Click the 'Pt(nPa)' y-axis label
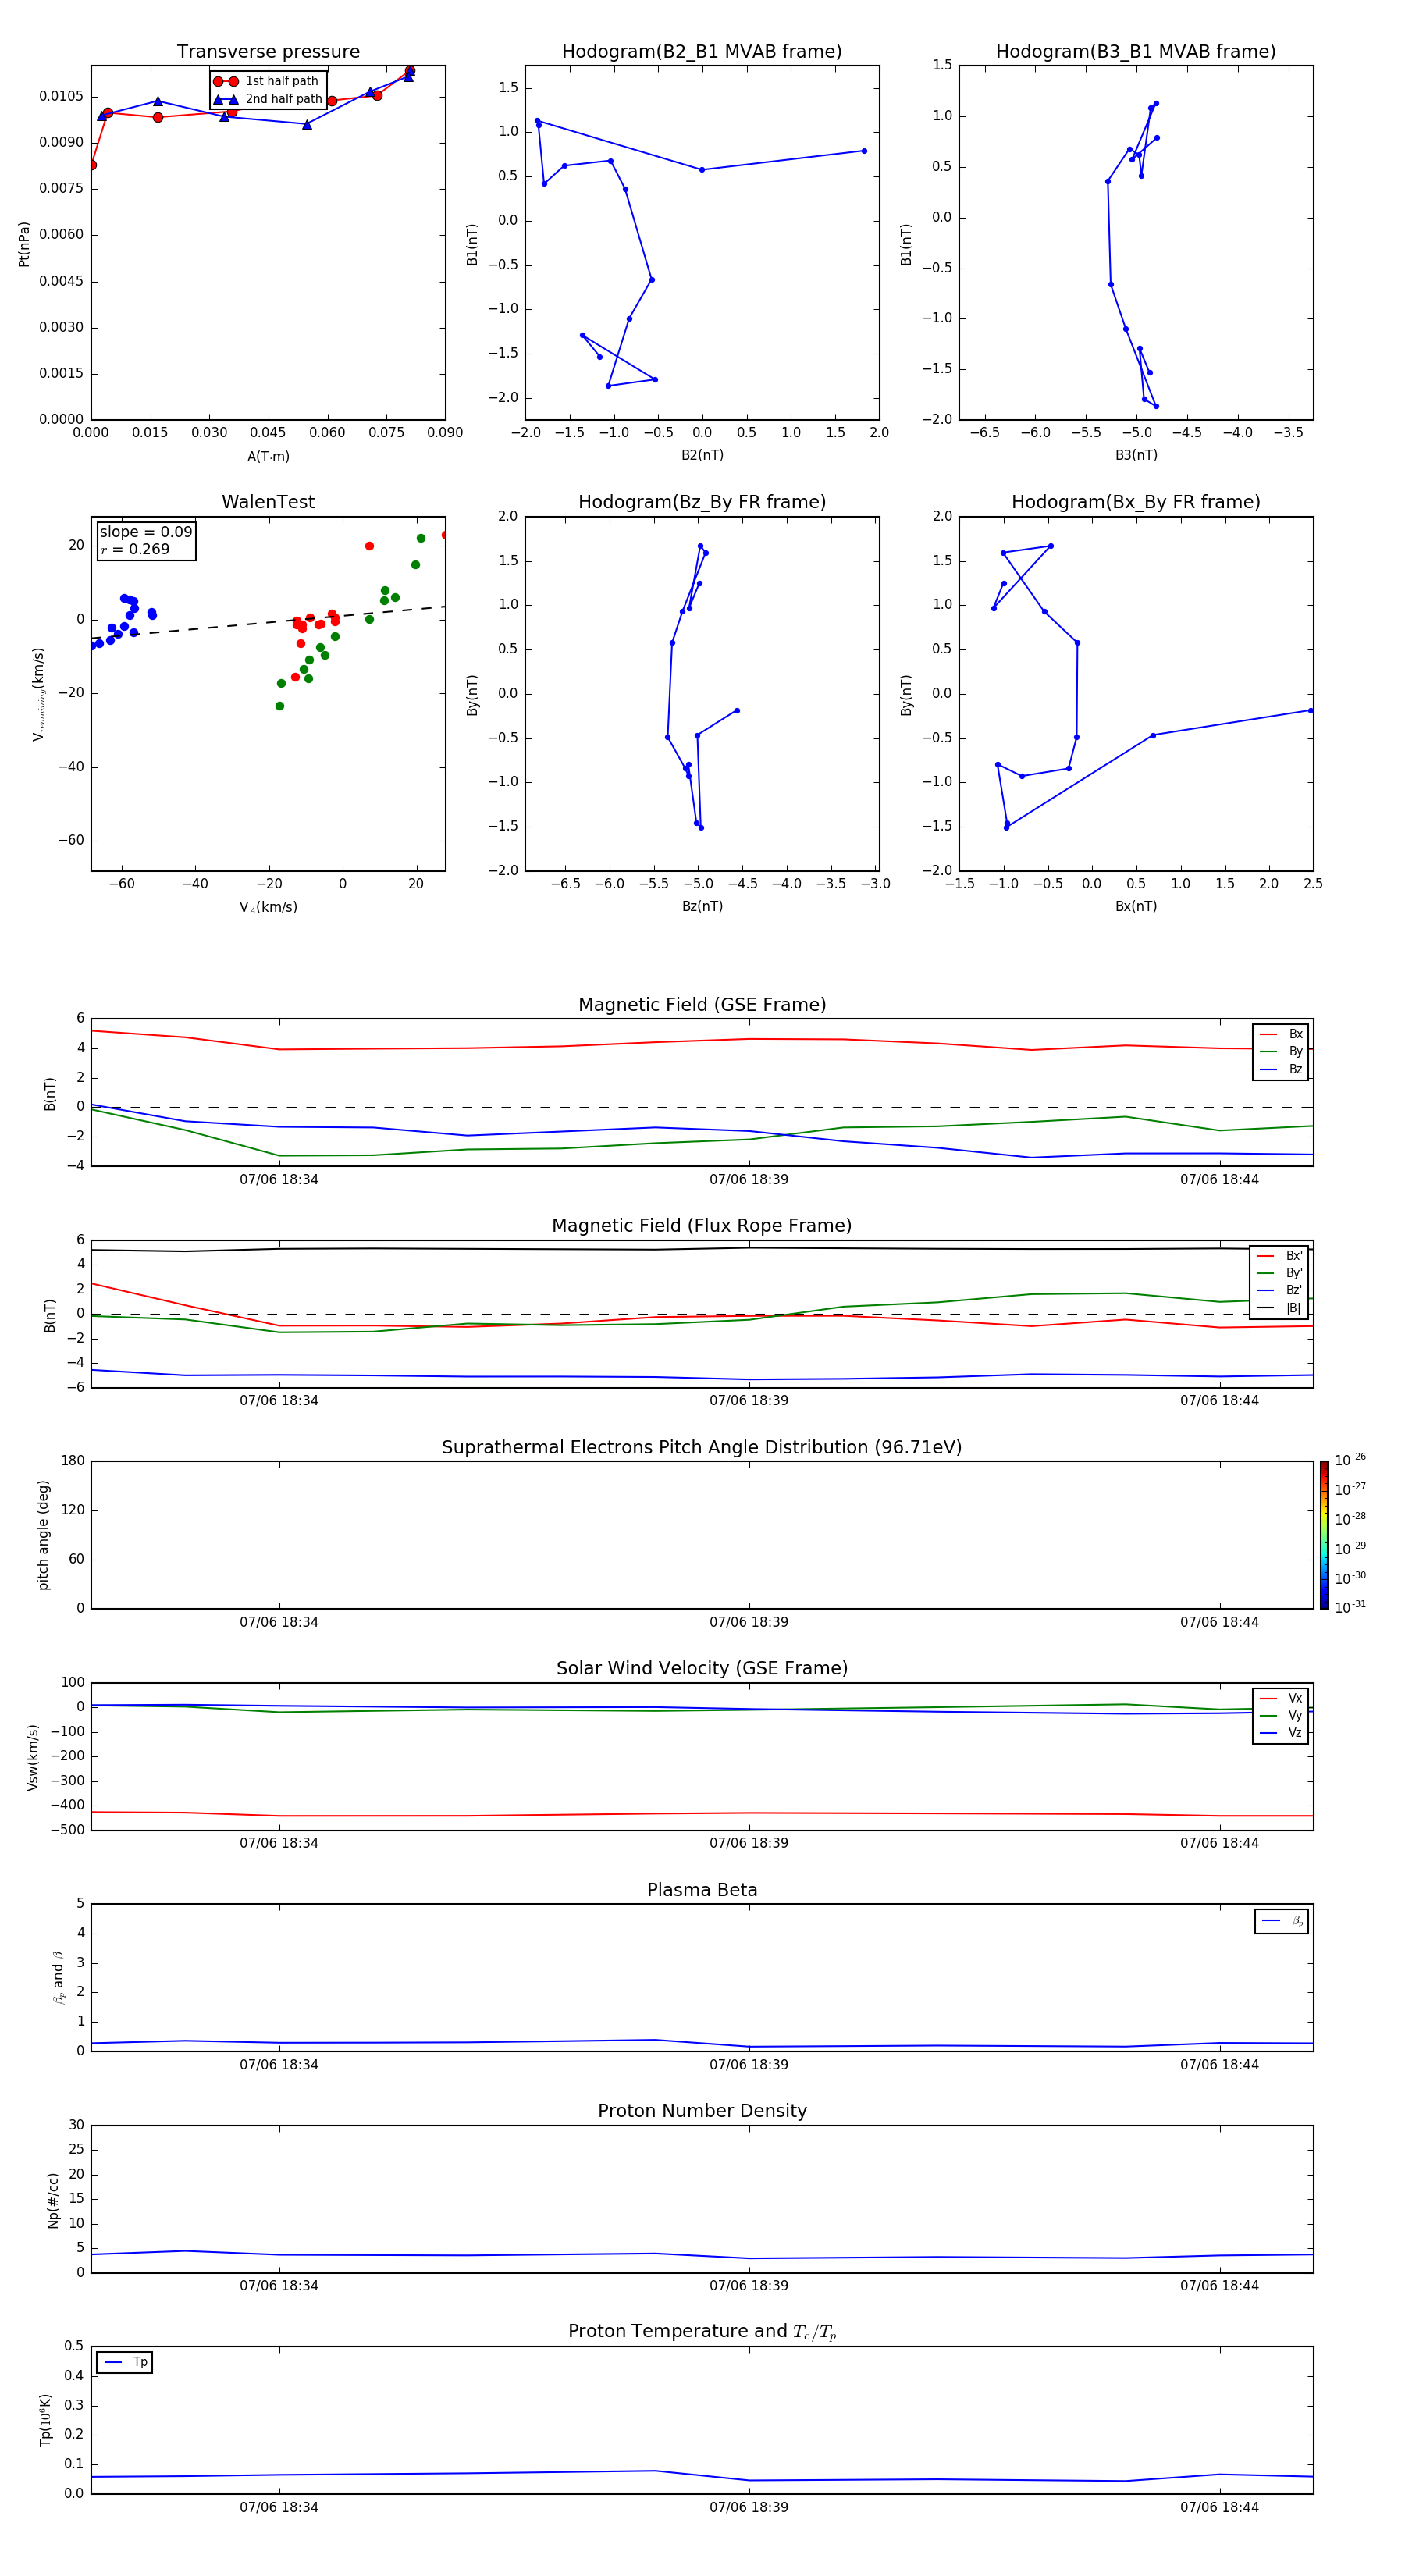 (x=24, y=243)
